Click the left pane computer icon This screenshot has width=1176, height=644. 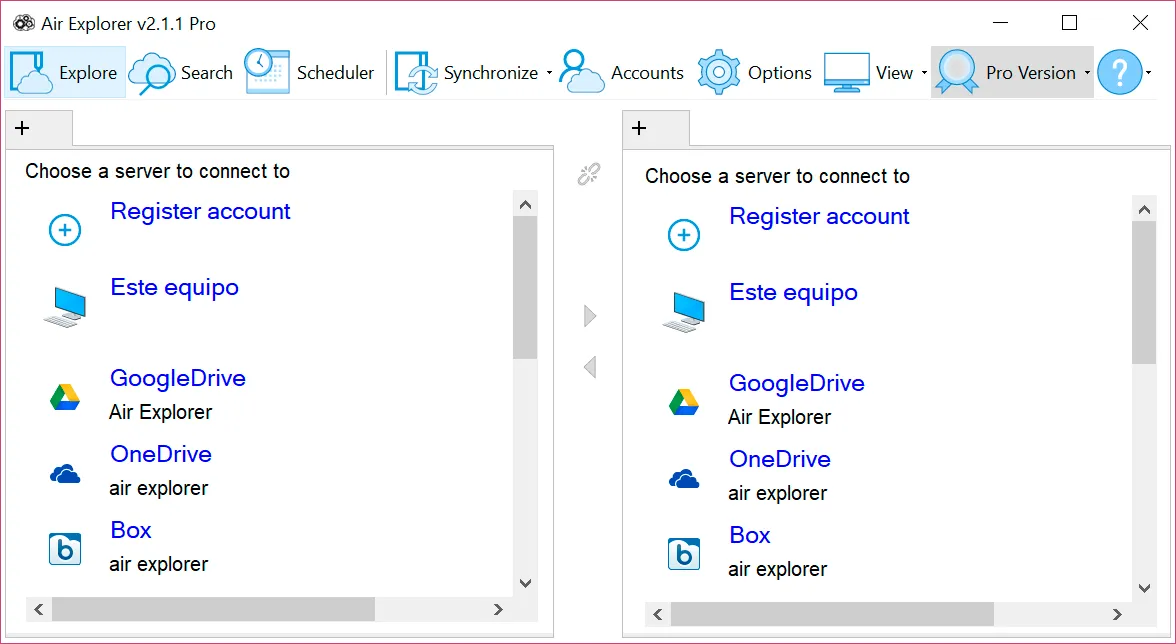pos(65,308)
